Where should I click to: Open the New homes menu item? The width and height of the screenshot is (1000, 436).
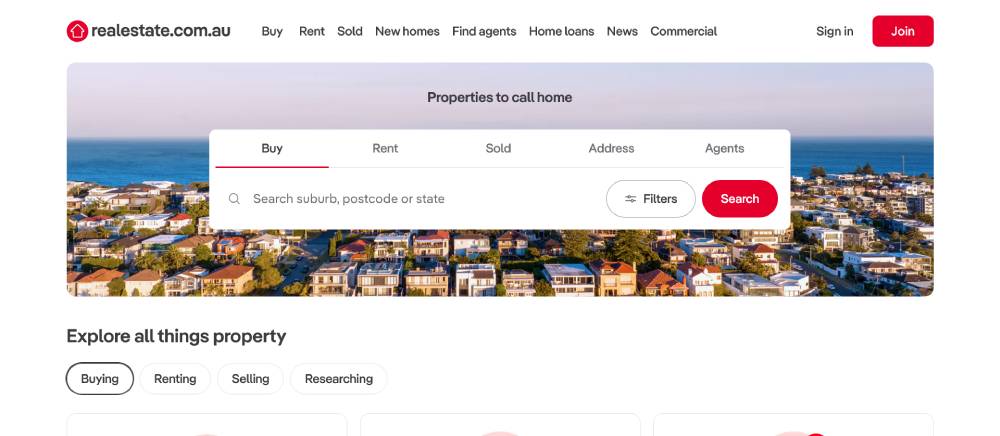407,31
